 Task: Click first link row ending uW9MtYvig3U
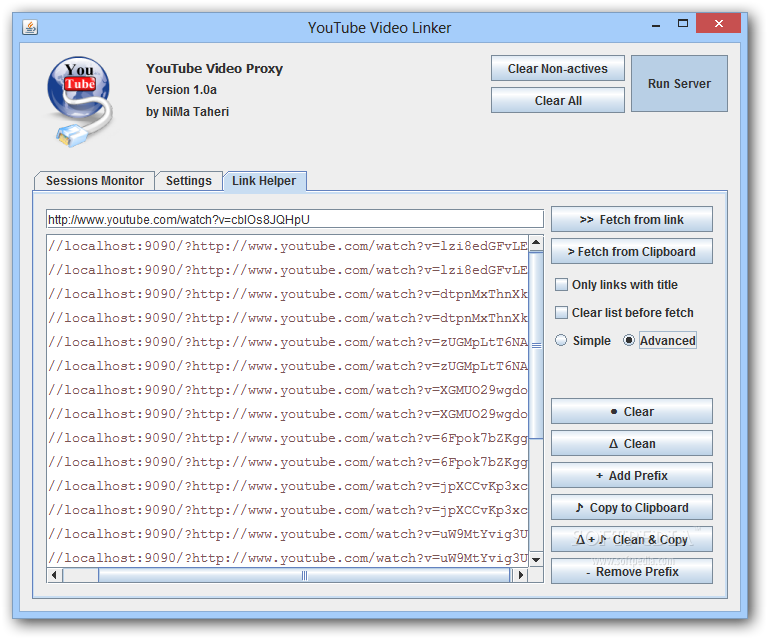coord(288,534)
